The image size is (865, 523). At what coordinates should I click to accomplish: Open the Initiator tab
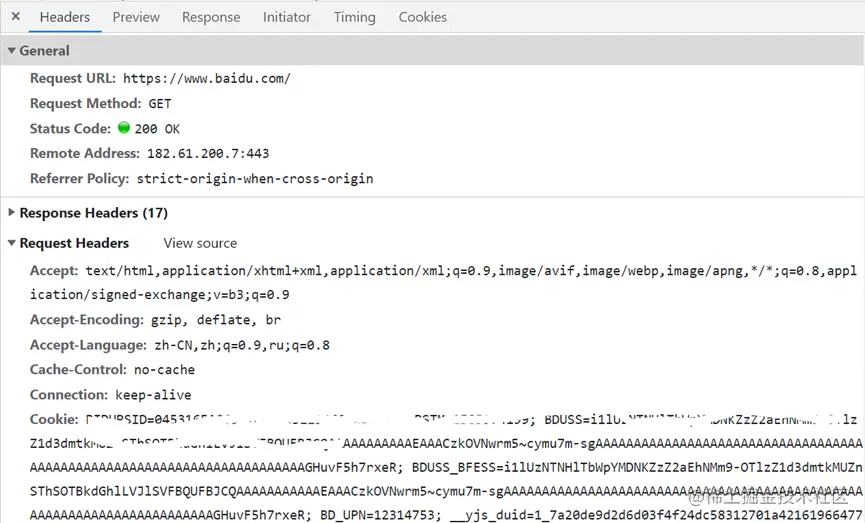[286, 17]
